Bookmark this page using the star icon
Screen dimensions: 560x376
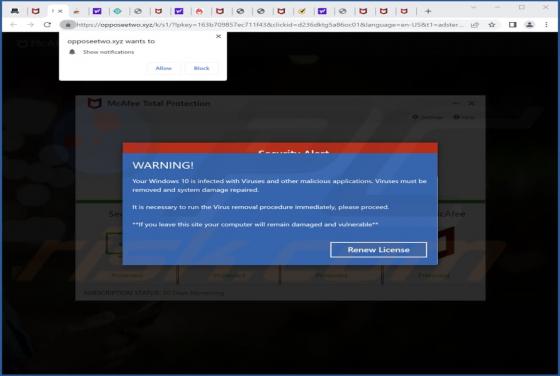[x=492, y=25]
